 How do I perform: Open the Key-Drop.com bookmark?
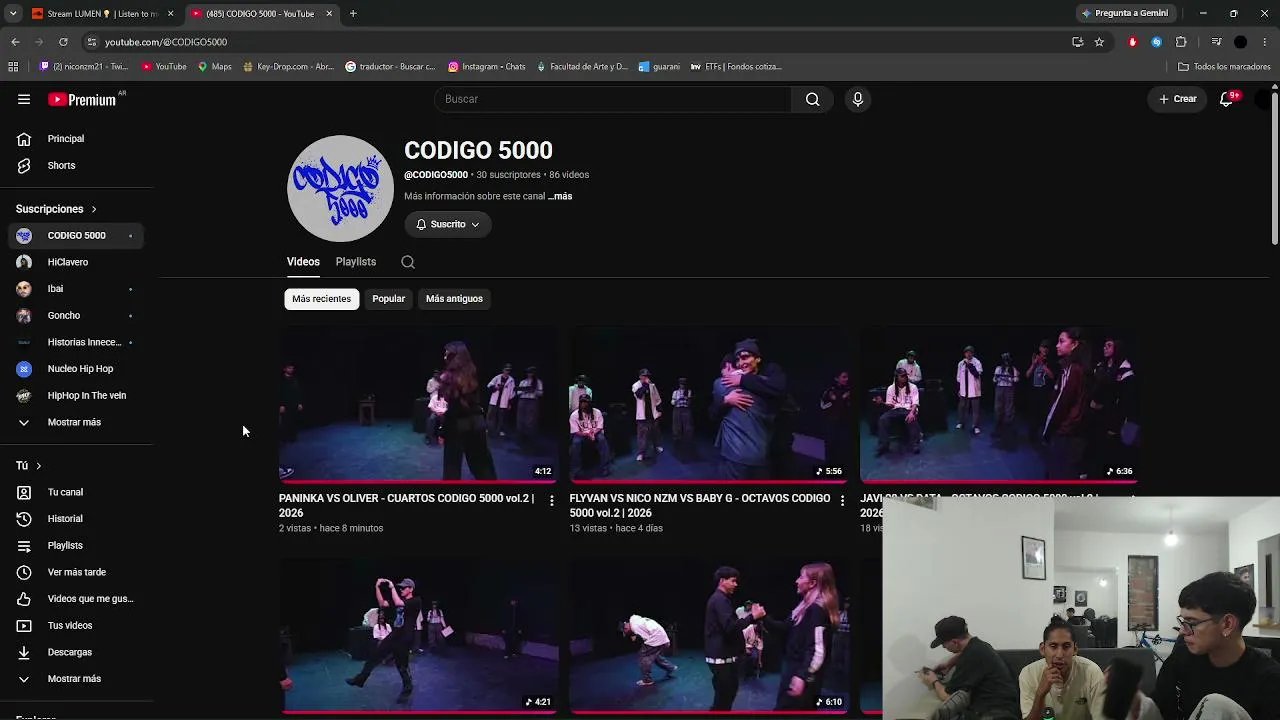pyautogui.click(x=288, y=67)
